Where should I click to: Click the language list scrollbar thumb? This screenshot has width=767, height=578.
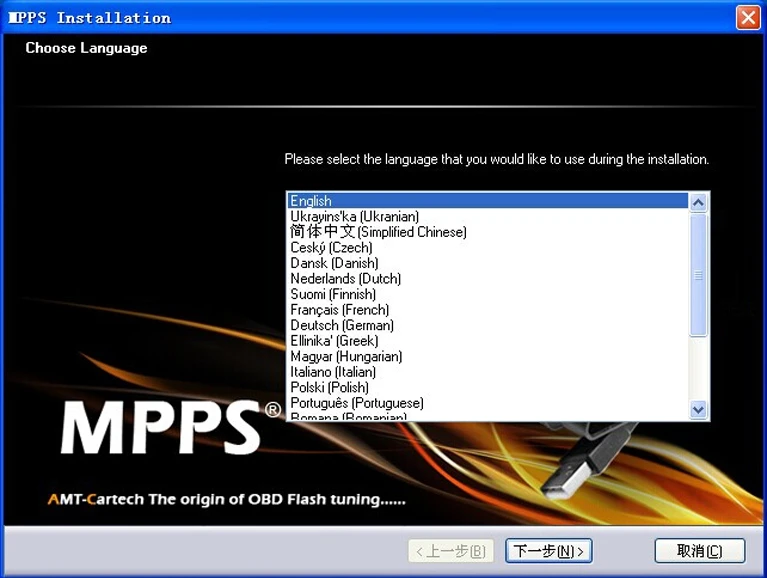(698, 275)
